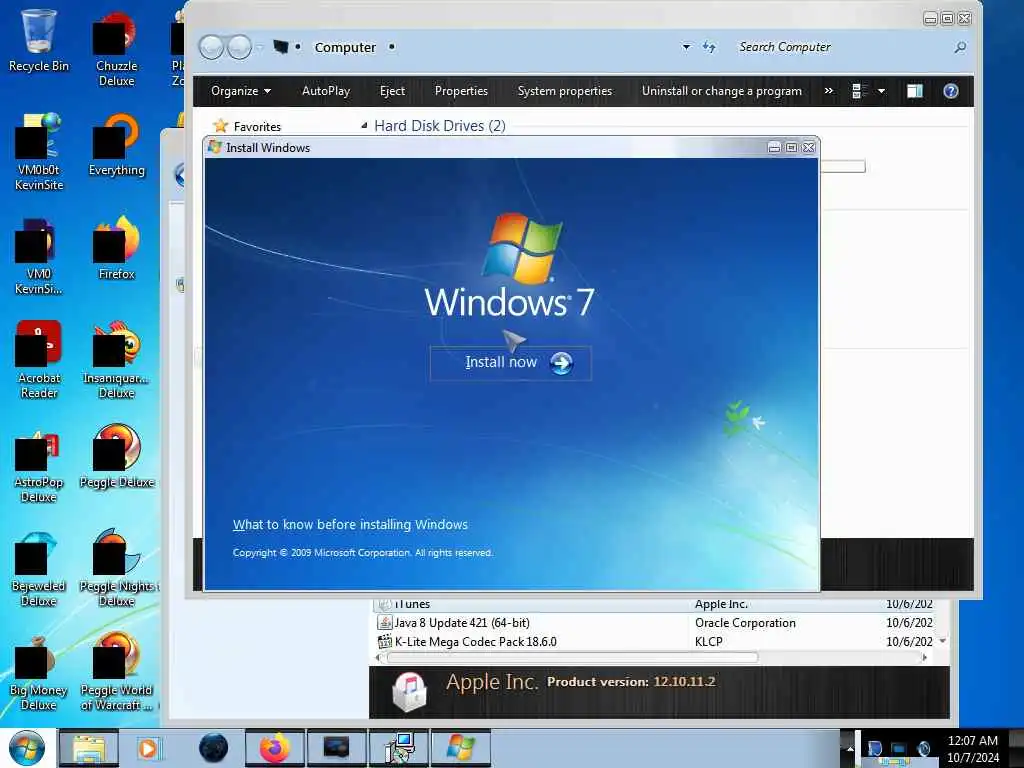The width and height of the screenshot is (1024, 768).
Task: Toggle the preview pane in Computer window
Action: (x=915, y=91)
